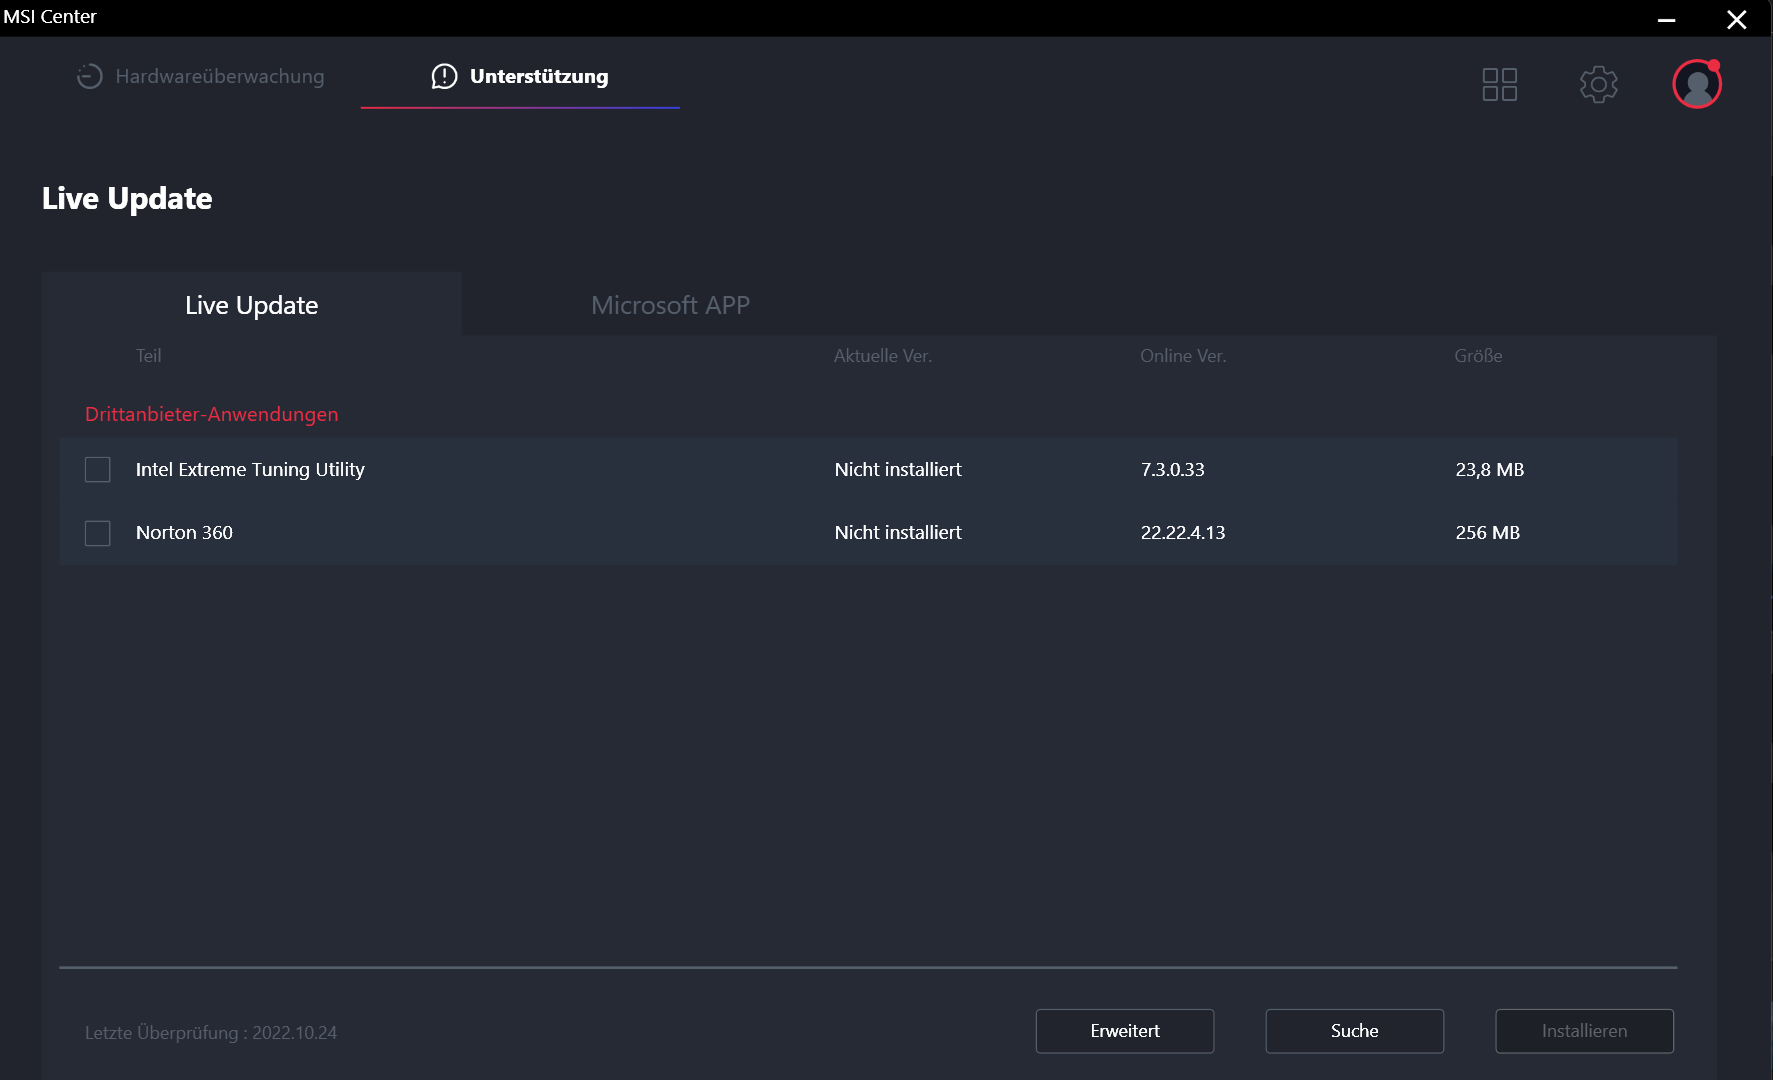Click the Drittanbieter-Anwendungen category heading
This screenshot has width=1773, height=1080.
pyautogui.click(x=212, y=414)
